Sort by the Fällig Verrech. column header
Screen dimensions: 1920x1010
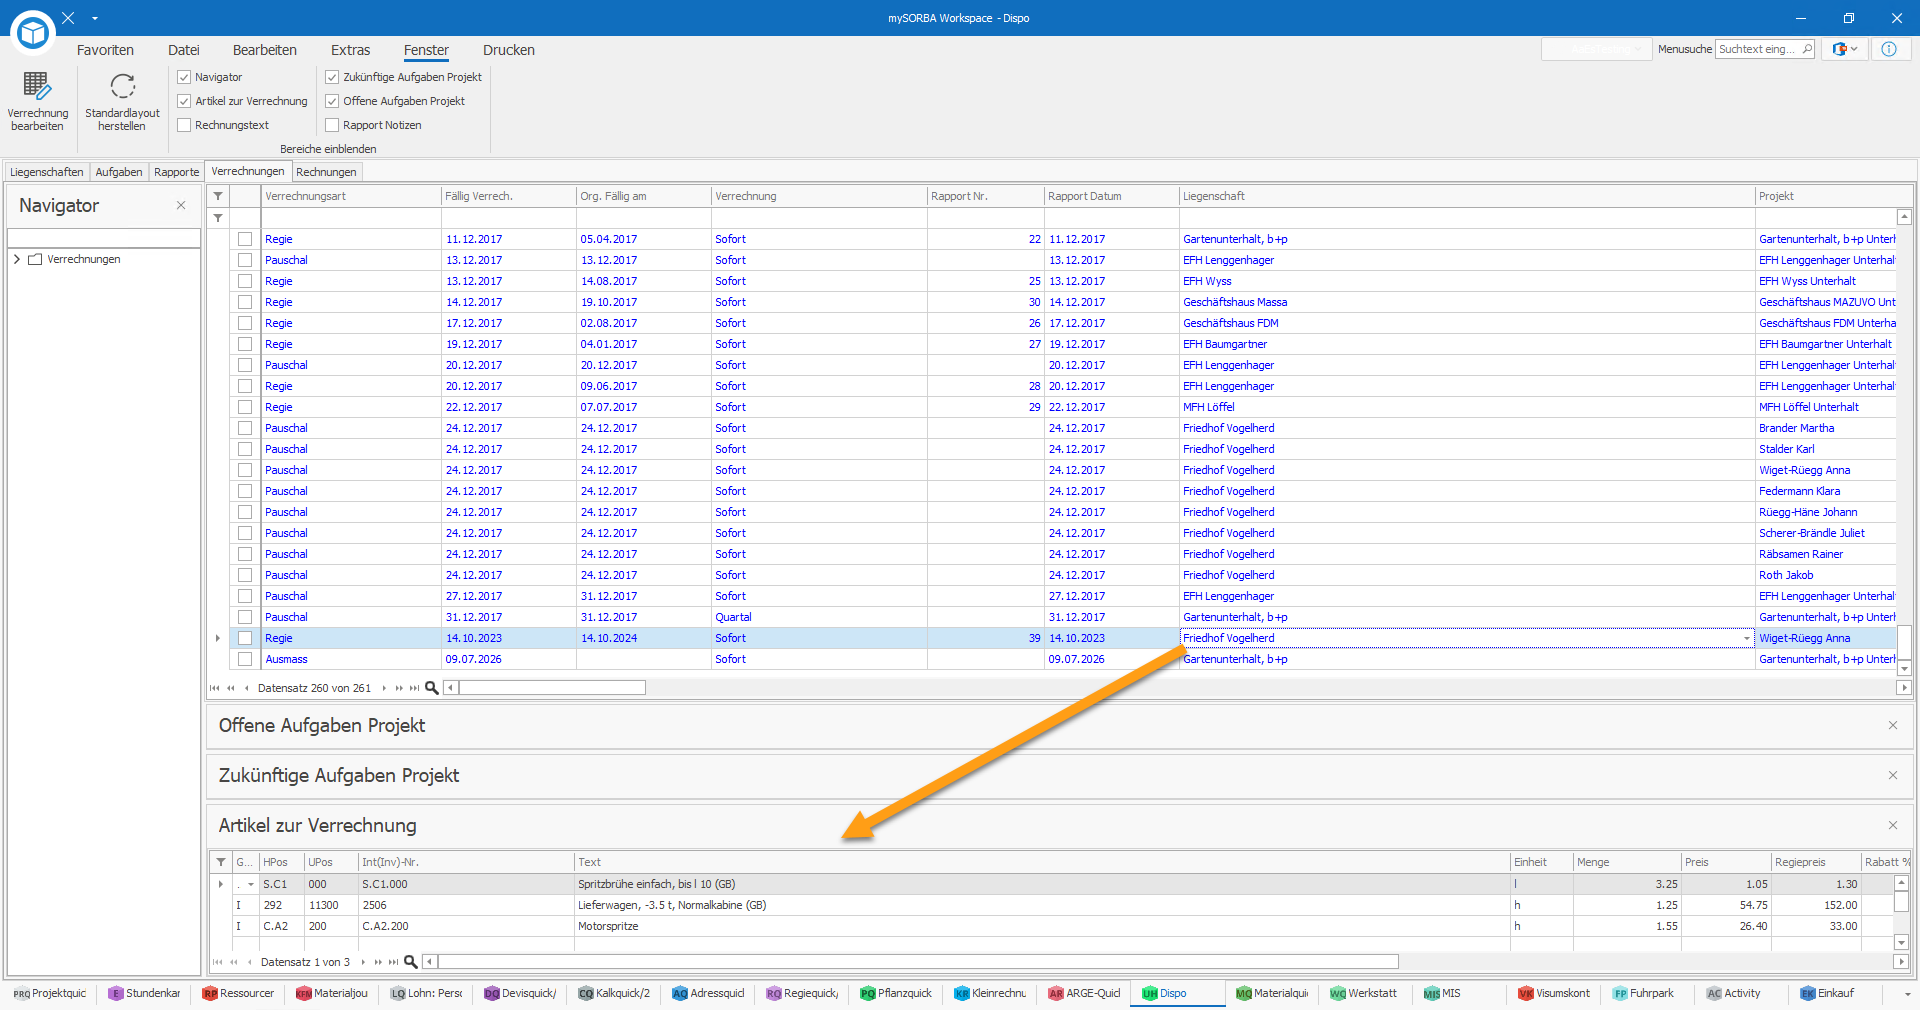[508, 196]
